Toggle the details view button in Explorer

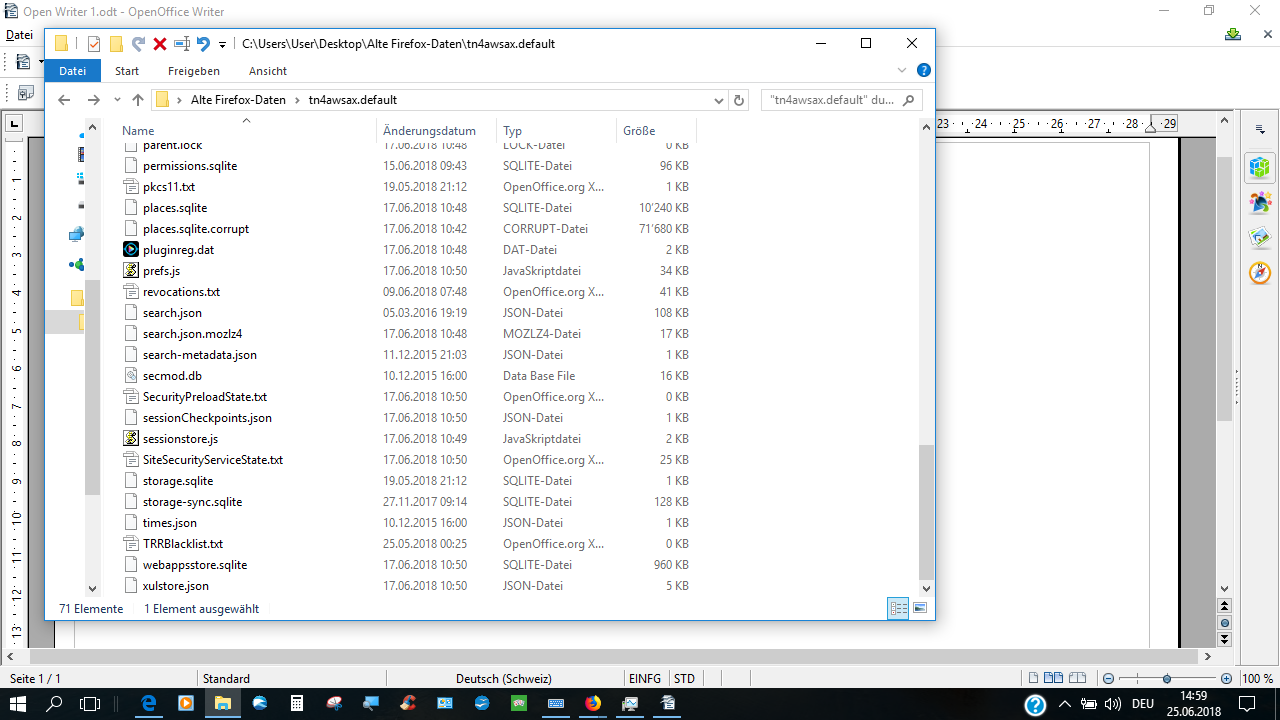click(x=898, y=608)
